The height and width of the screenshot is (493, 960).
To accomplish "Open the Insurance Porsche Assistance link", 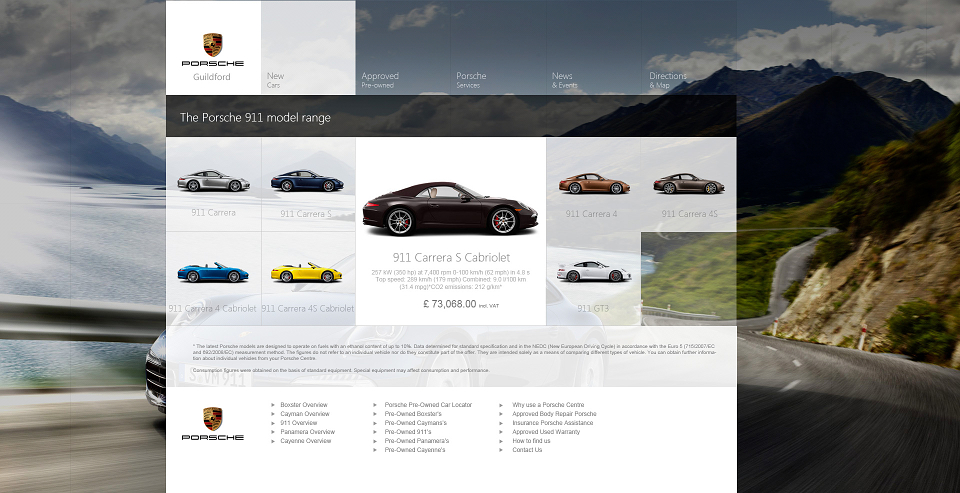I will point(552,423).
